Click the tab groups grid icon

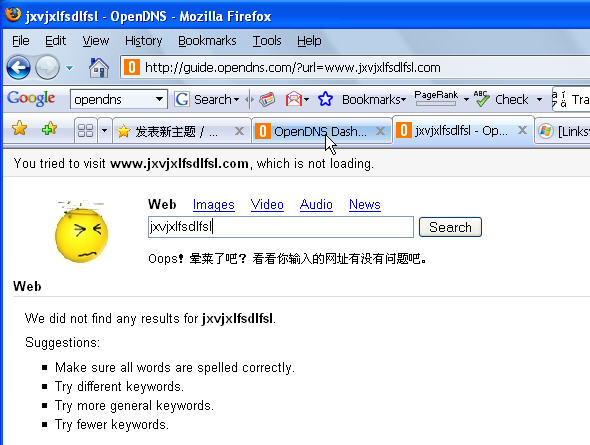click(x=85, y=131)
